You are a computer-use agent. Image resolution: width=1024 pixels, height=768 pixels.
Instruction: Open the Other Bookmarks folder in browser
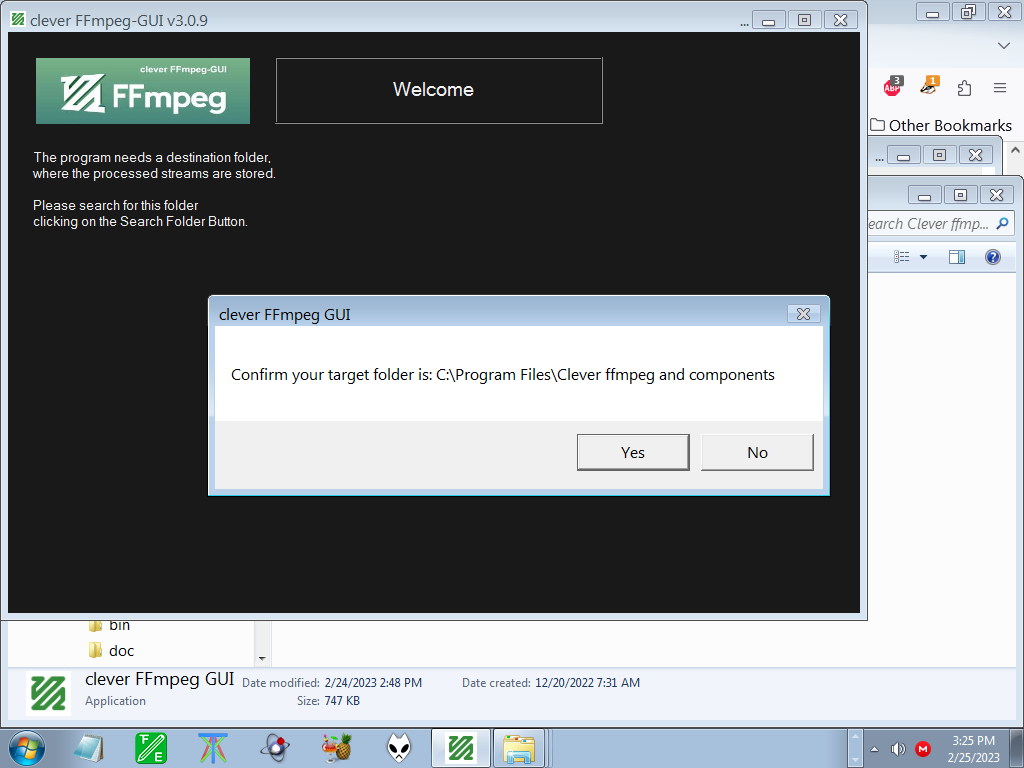941,125
